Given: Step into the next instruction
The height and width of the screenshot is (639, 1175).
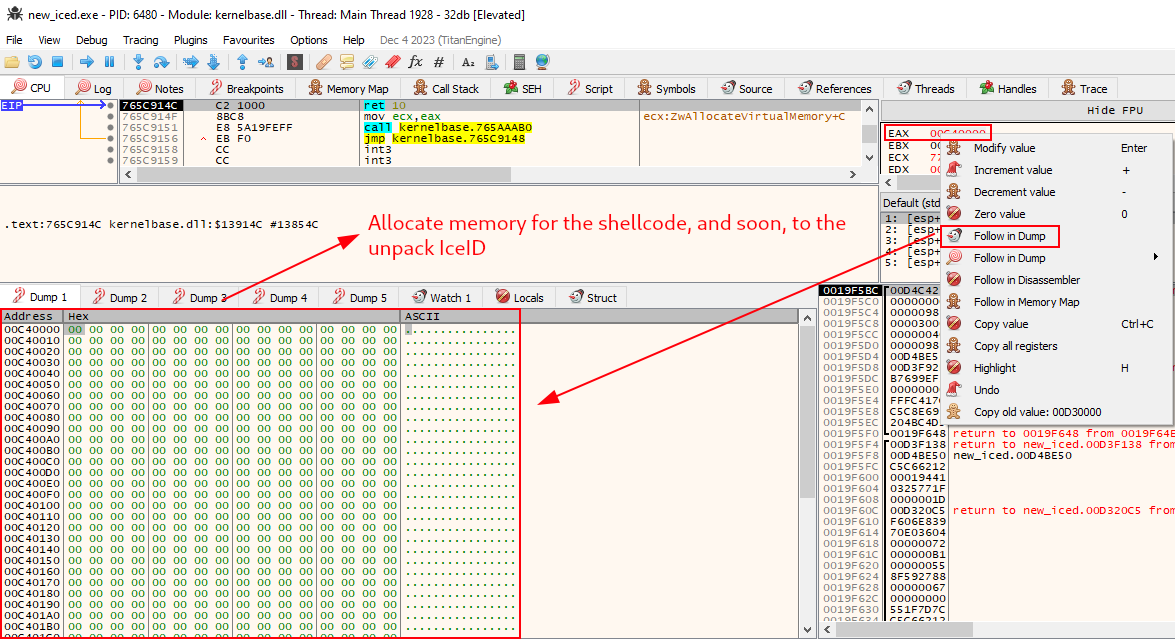Looking at the screenshot, I should (x=139, y=62).
